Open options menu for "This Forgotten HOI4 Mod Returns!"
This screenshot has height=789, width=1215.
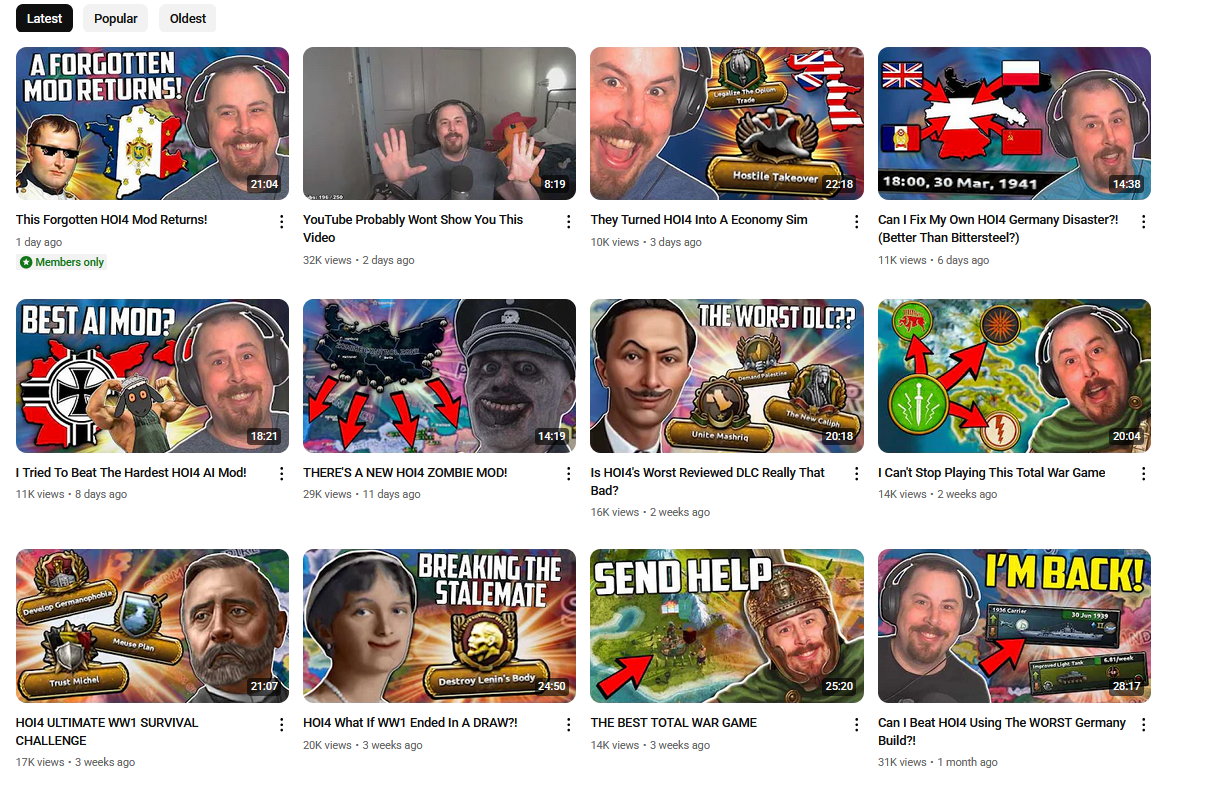click(x=281, y=222)
